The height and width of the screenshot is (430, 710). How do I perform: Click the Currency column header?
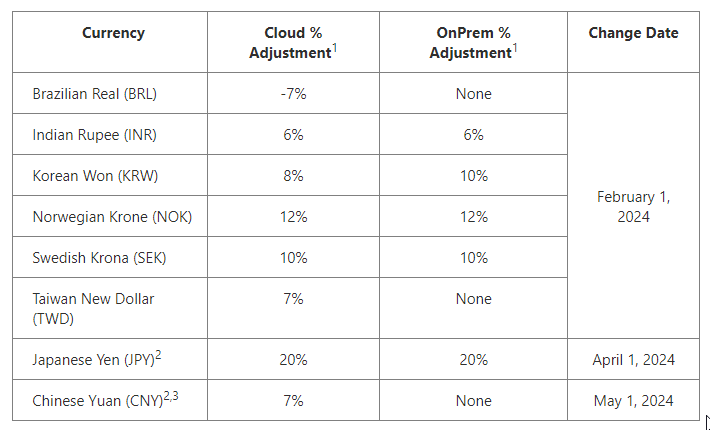pos(113,33)
